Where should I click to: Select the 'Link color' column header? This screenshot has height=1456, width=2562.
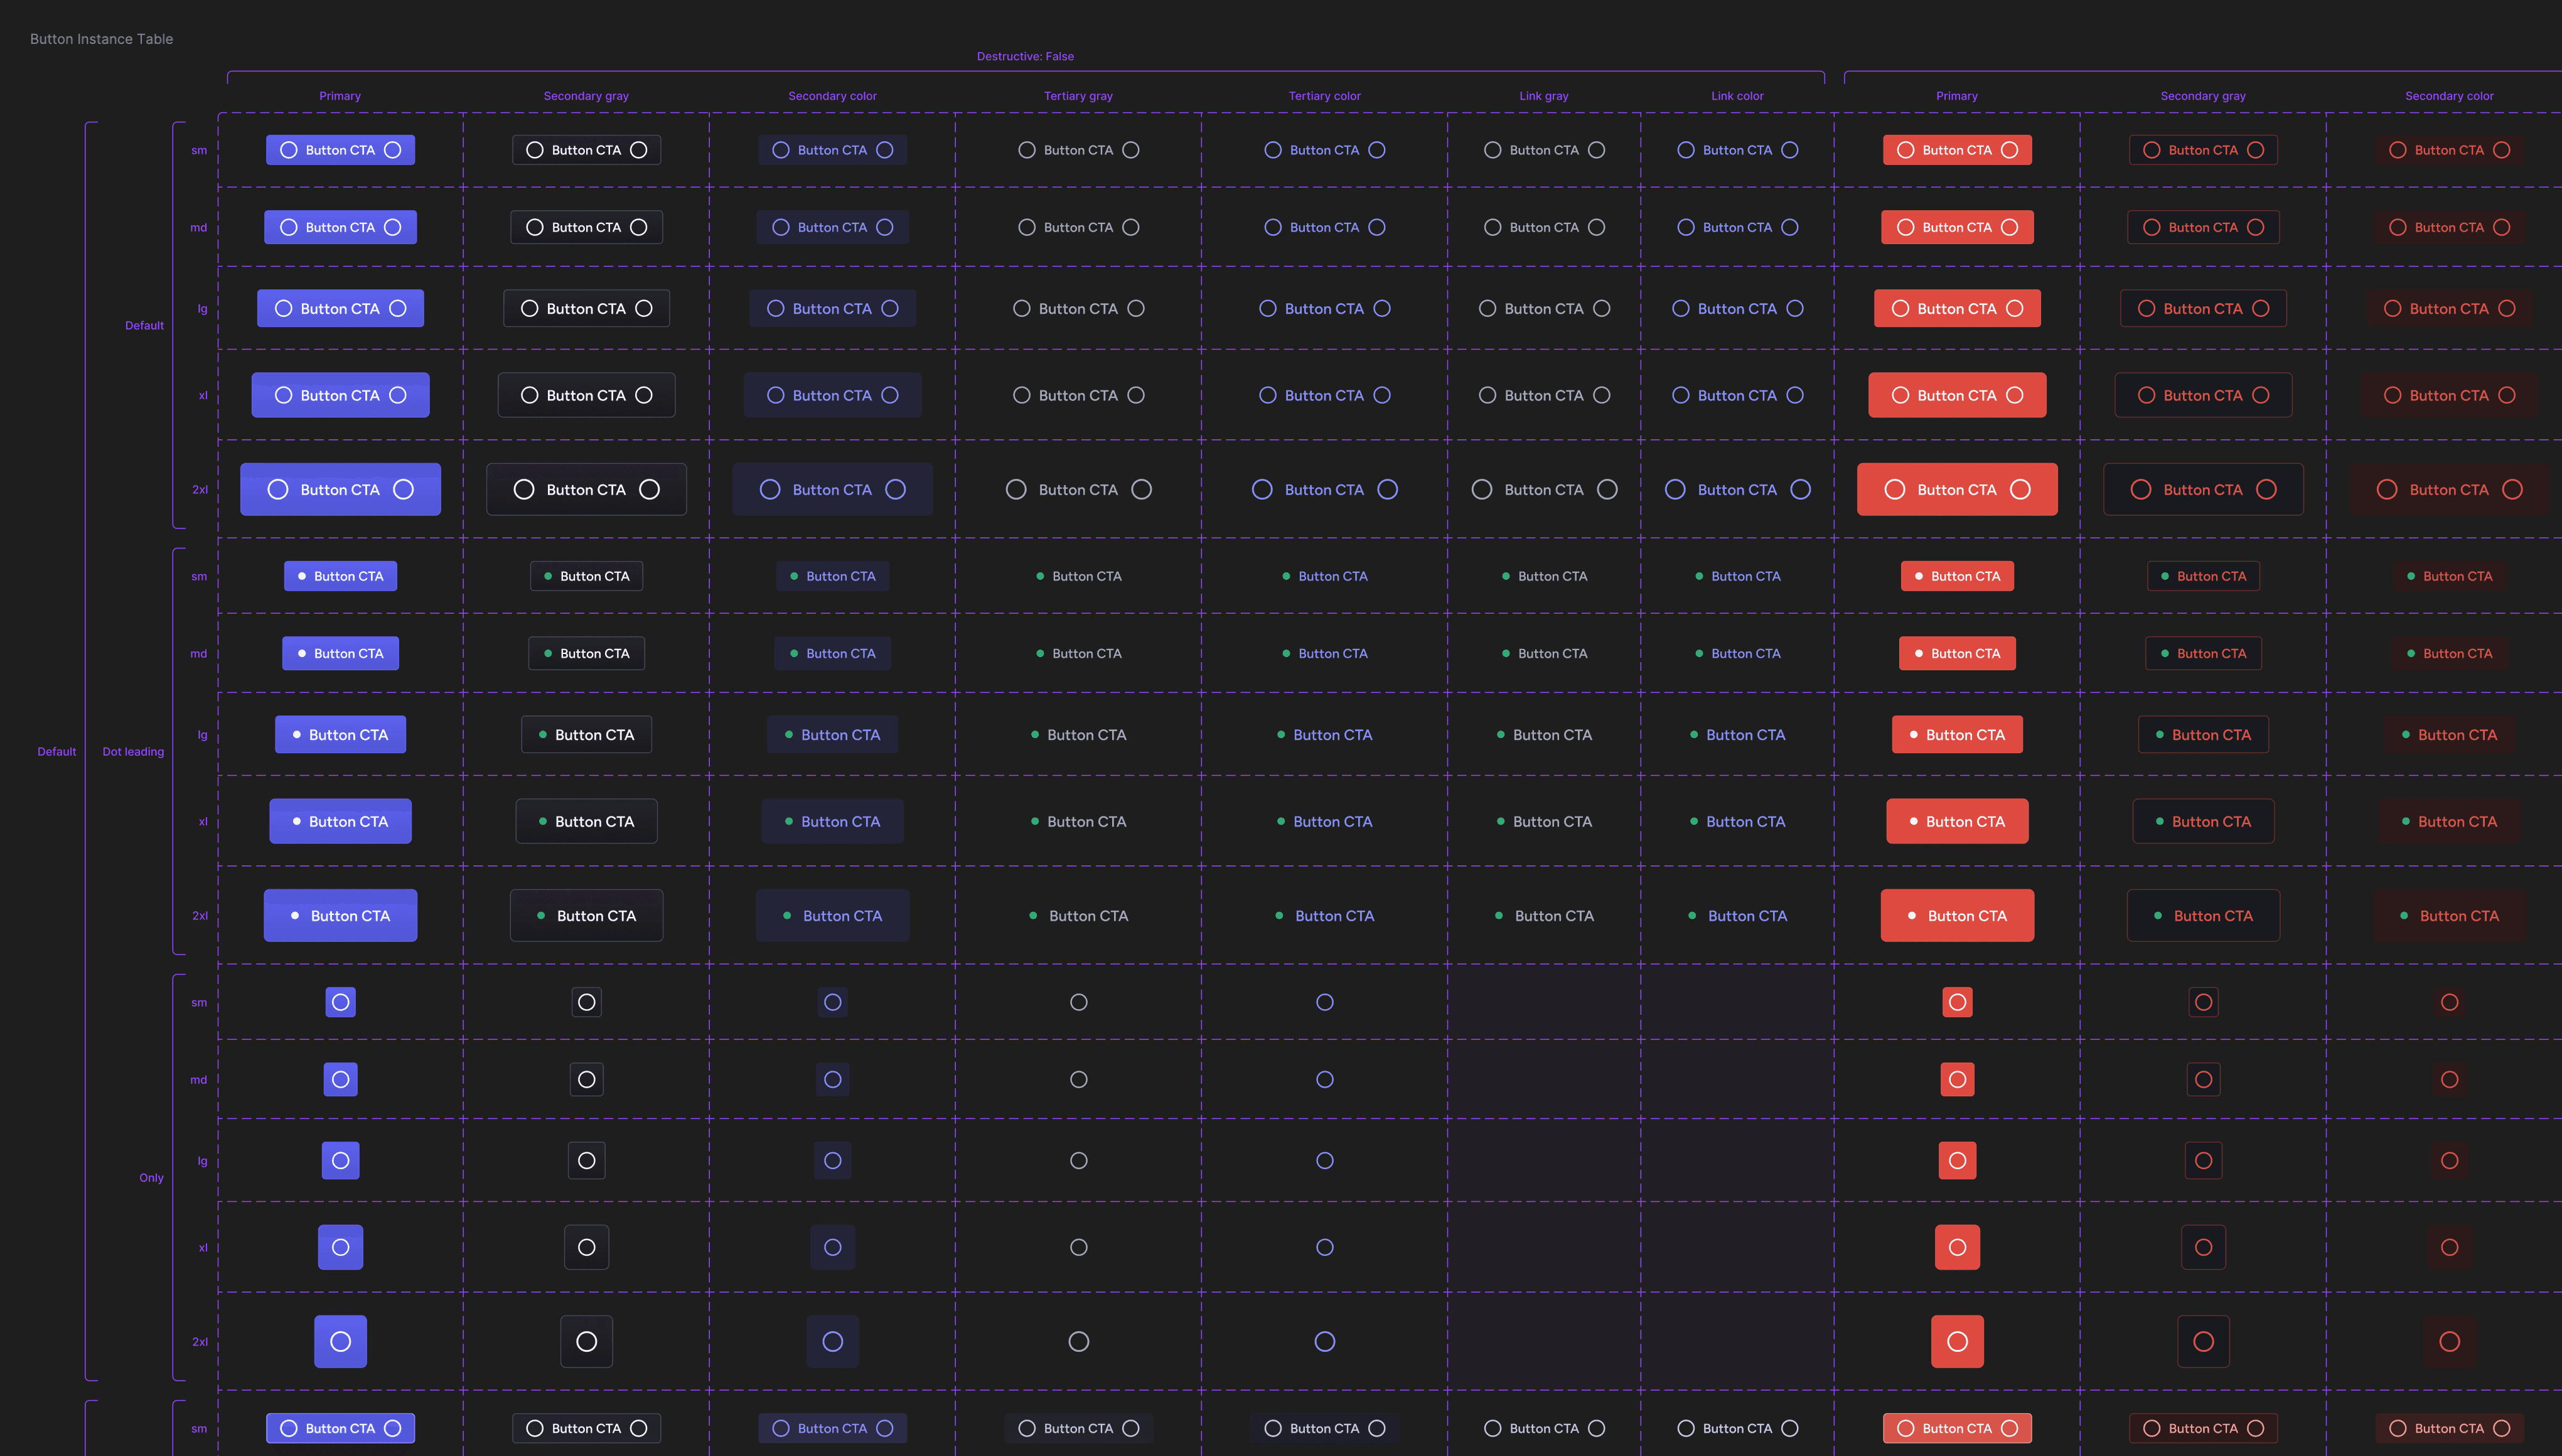pos(1737,96)
